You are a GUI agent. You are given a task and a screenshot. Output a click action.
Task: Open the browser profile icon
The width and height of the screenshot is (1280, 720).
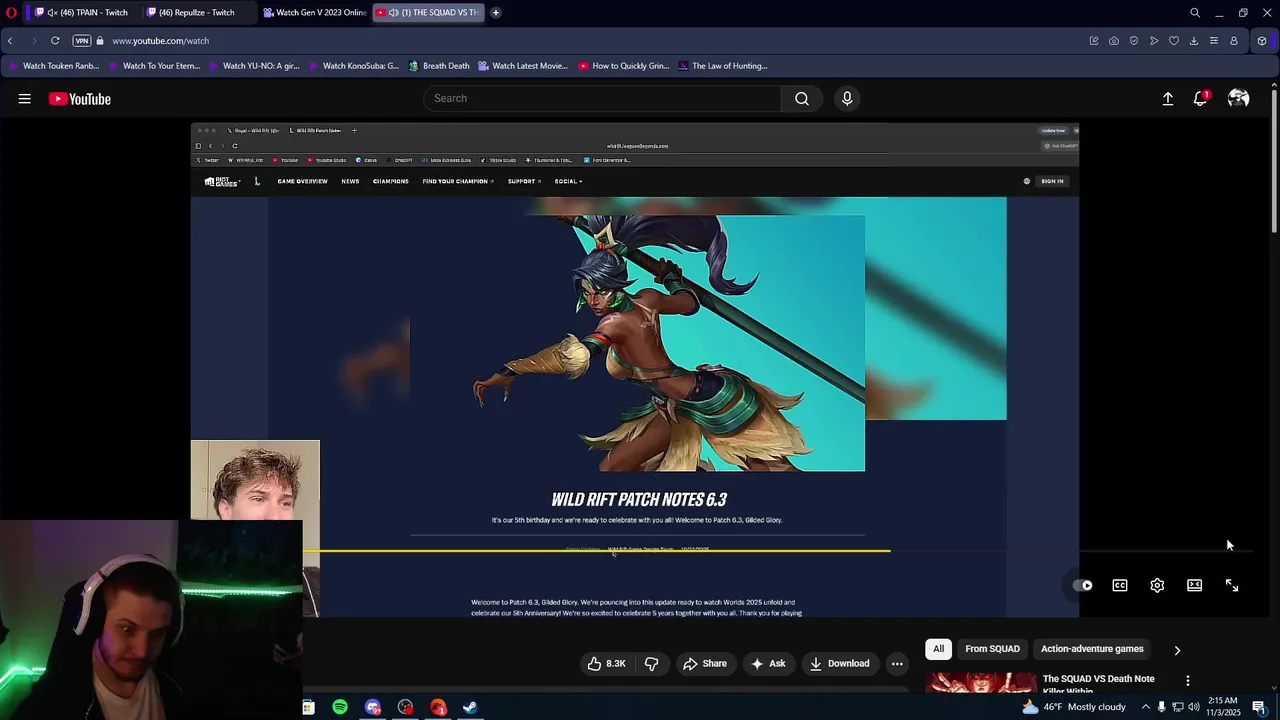coord(1234,41)
